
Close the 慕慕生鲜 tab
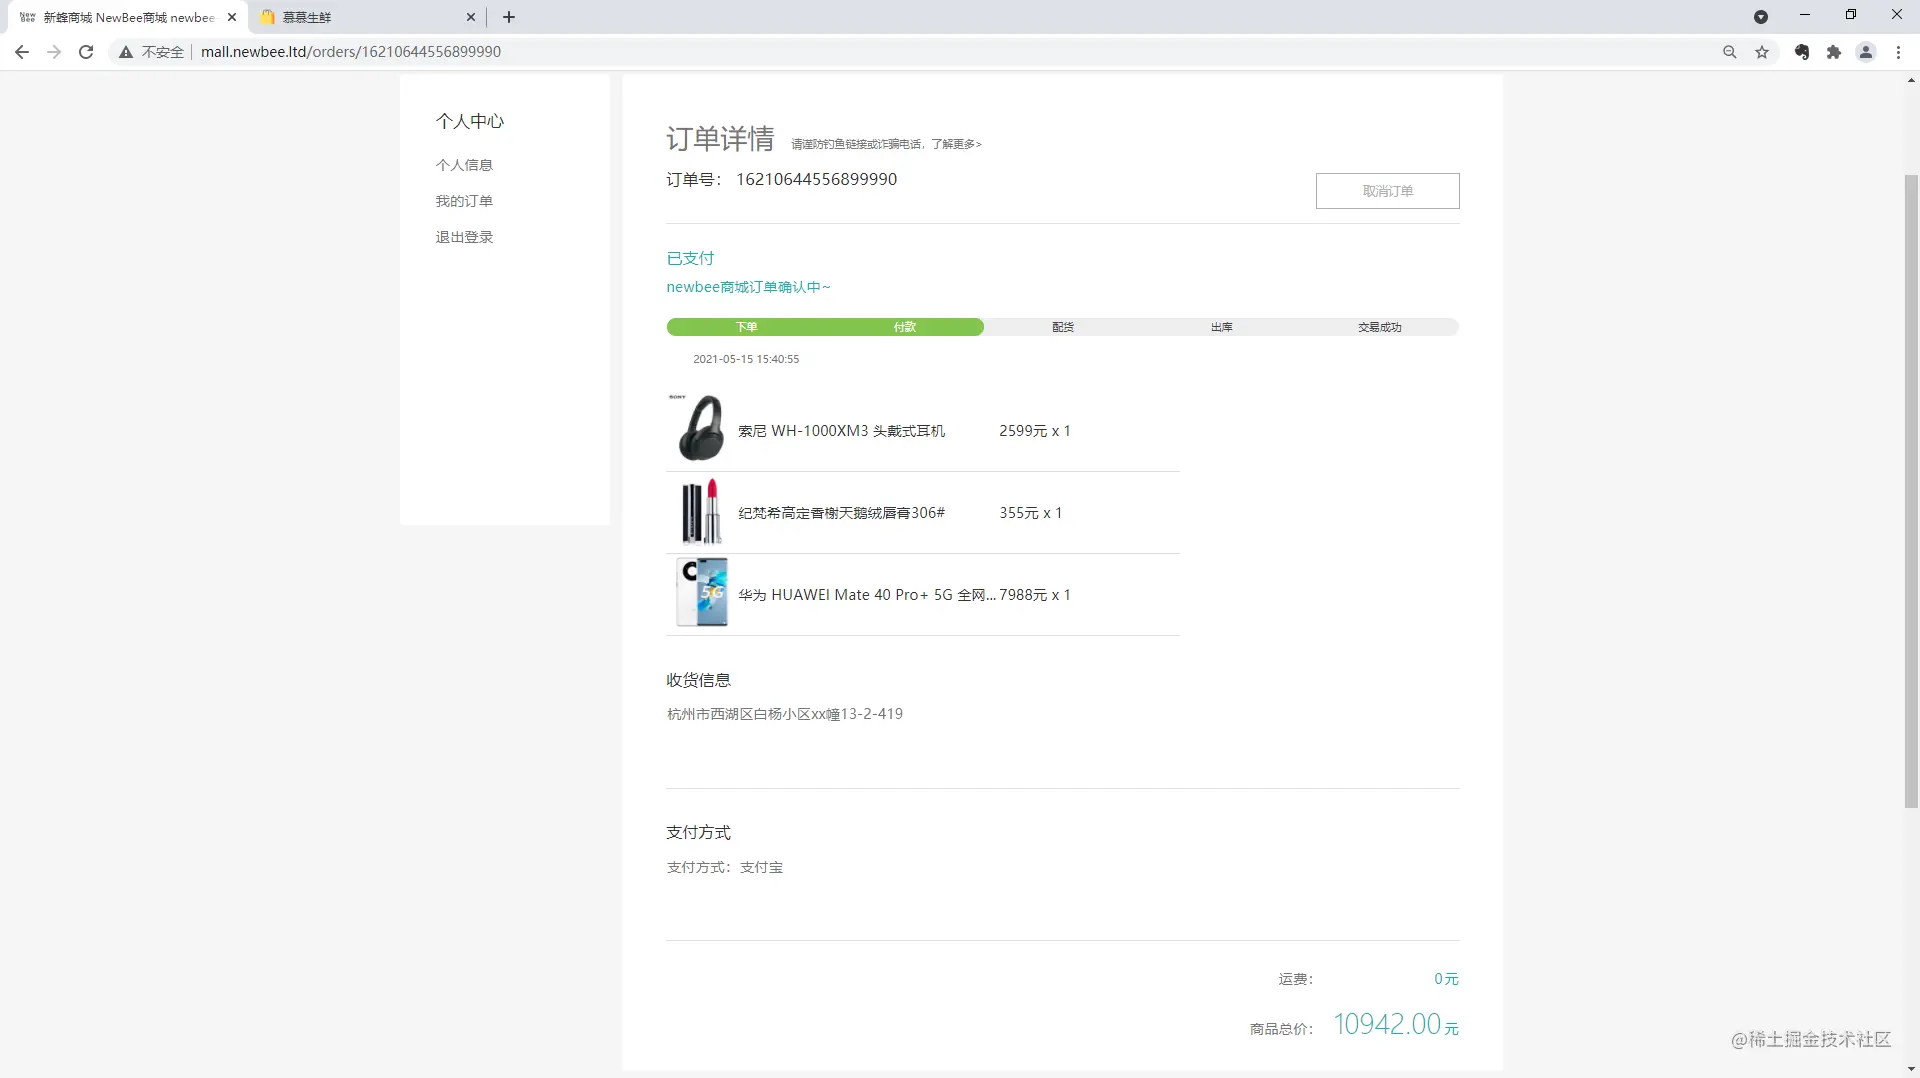(471, 17)
